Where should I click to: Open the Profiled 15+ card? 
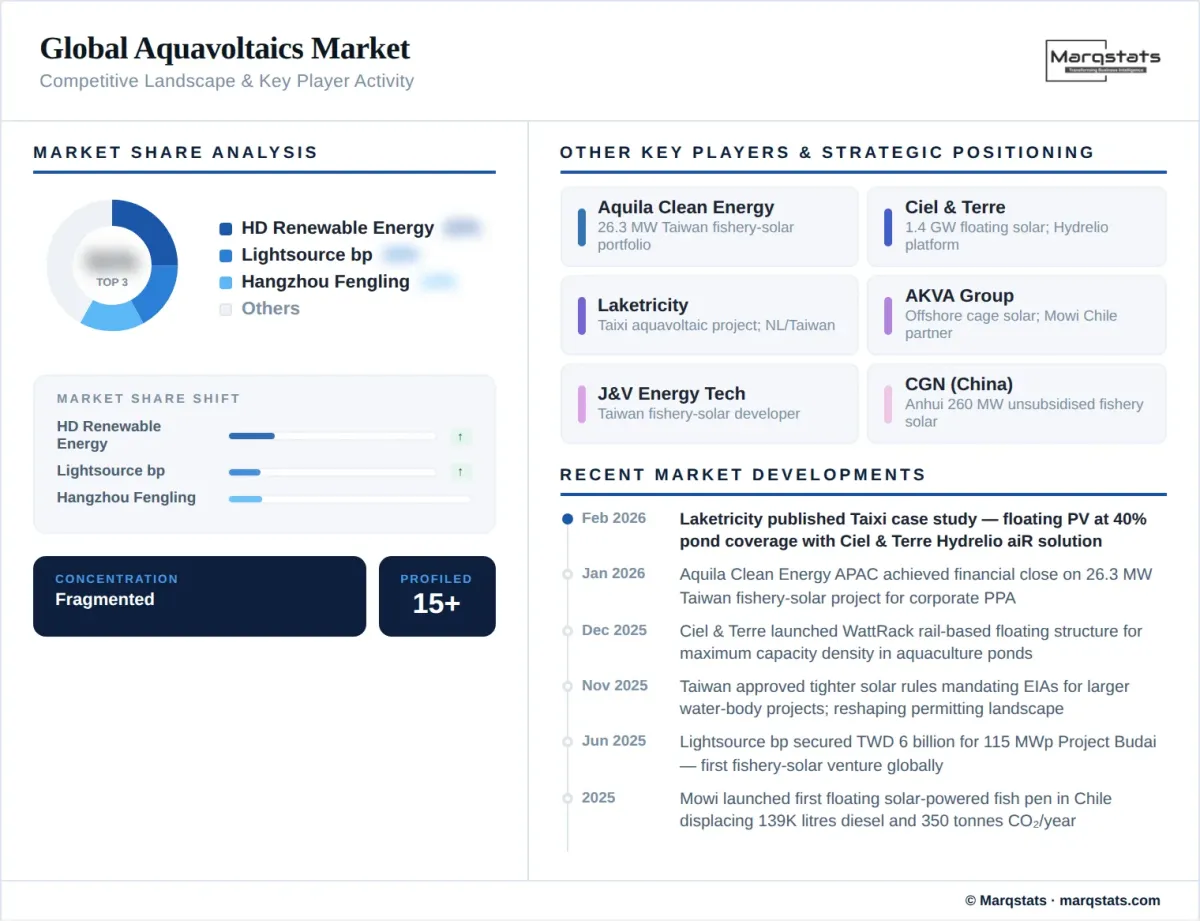[437, 596]
